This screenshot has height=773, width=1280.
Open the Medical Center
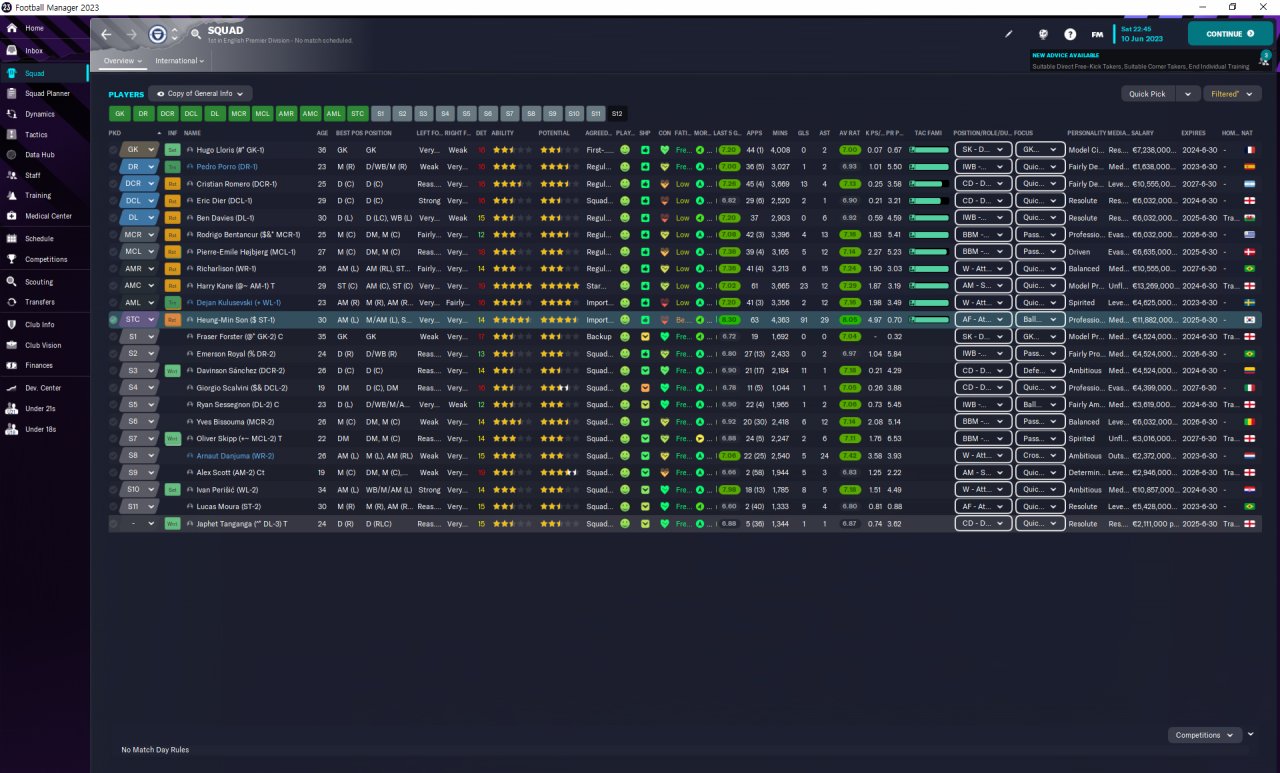click(48, 216)
